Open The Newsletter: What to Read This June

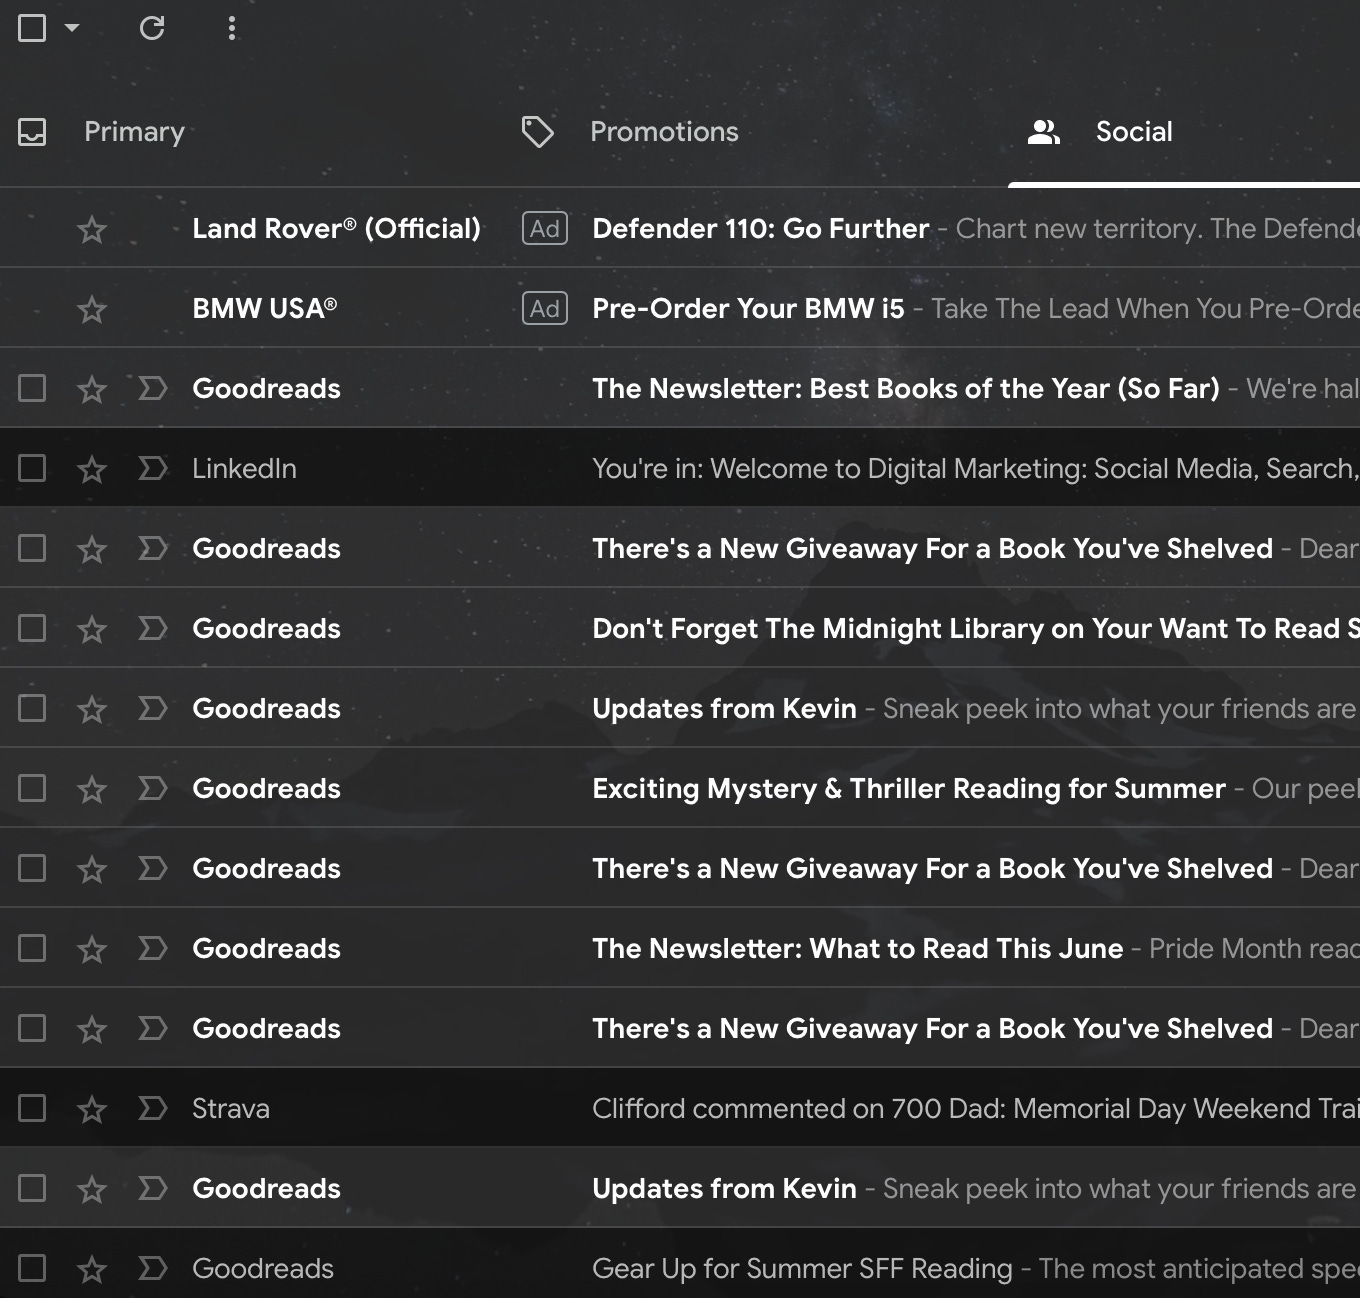point(857,948)
